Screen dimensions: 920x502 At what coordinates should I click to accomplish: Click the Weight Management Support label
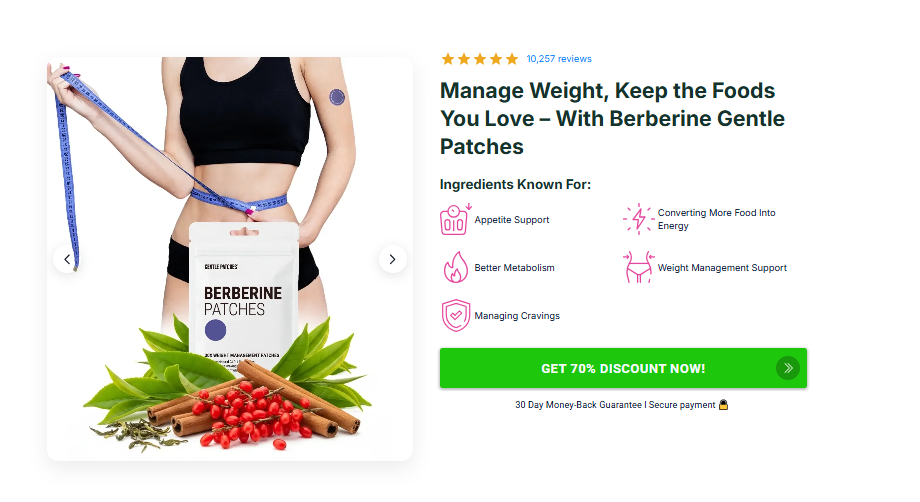point(722,267)
